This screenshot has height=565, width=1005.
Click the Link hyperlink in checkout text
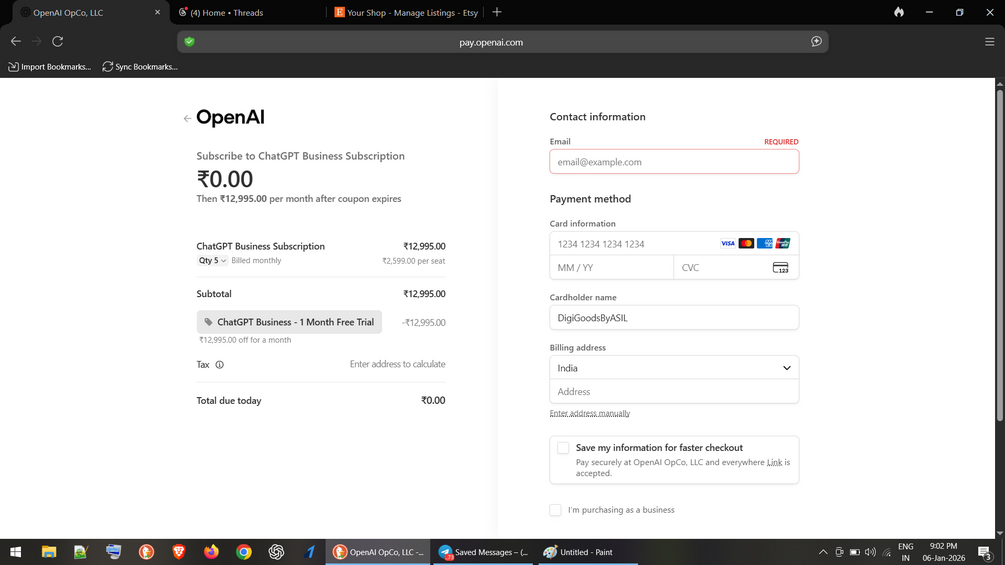coord(774,462)
